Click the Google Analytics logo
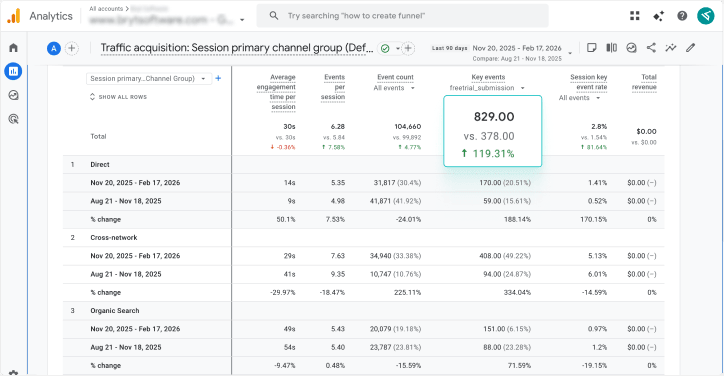 coord(14,16)
